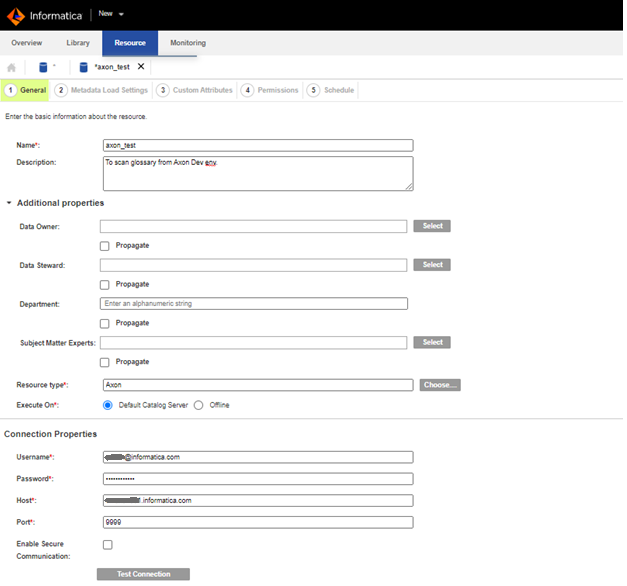
Task: Open the New dropdown in header
Action: tap(111, 14)
